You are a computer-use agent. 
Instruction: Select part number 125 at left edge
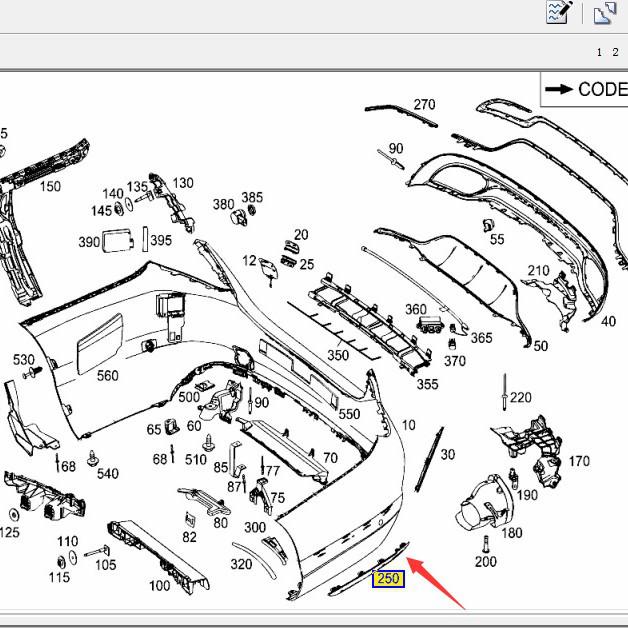coord(9,533)
